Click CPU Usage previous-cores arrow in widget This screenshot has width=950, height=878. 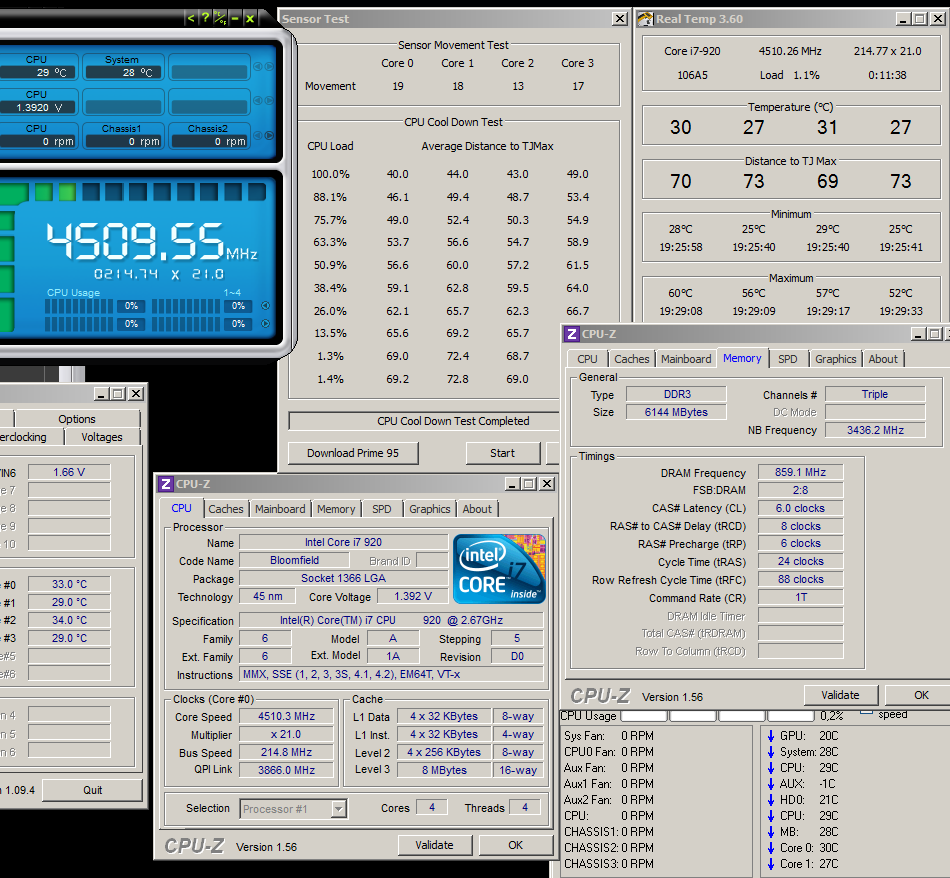[x=265, y=306]
